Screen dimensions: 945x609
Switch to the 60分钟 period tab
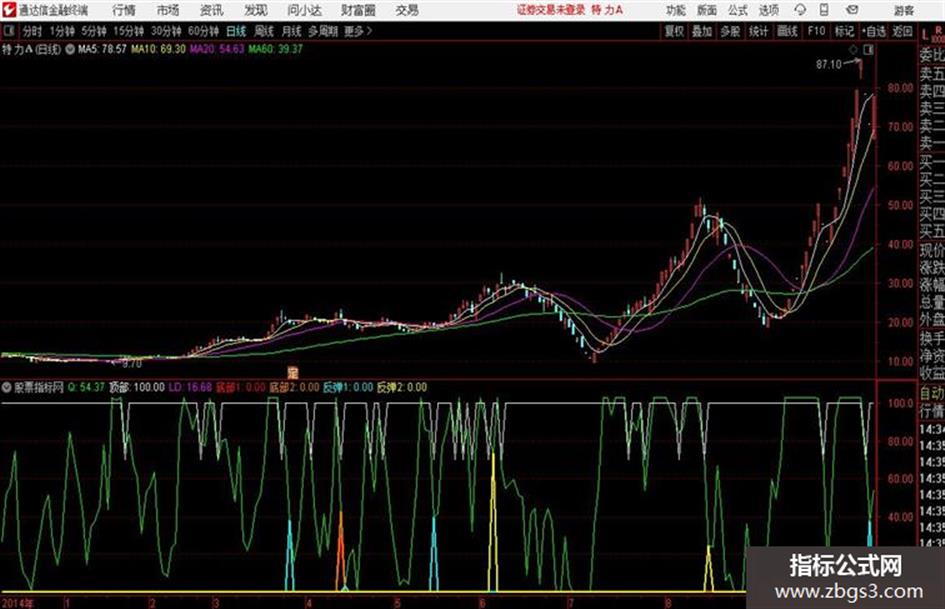(x=203, y=31)
